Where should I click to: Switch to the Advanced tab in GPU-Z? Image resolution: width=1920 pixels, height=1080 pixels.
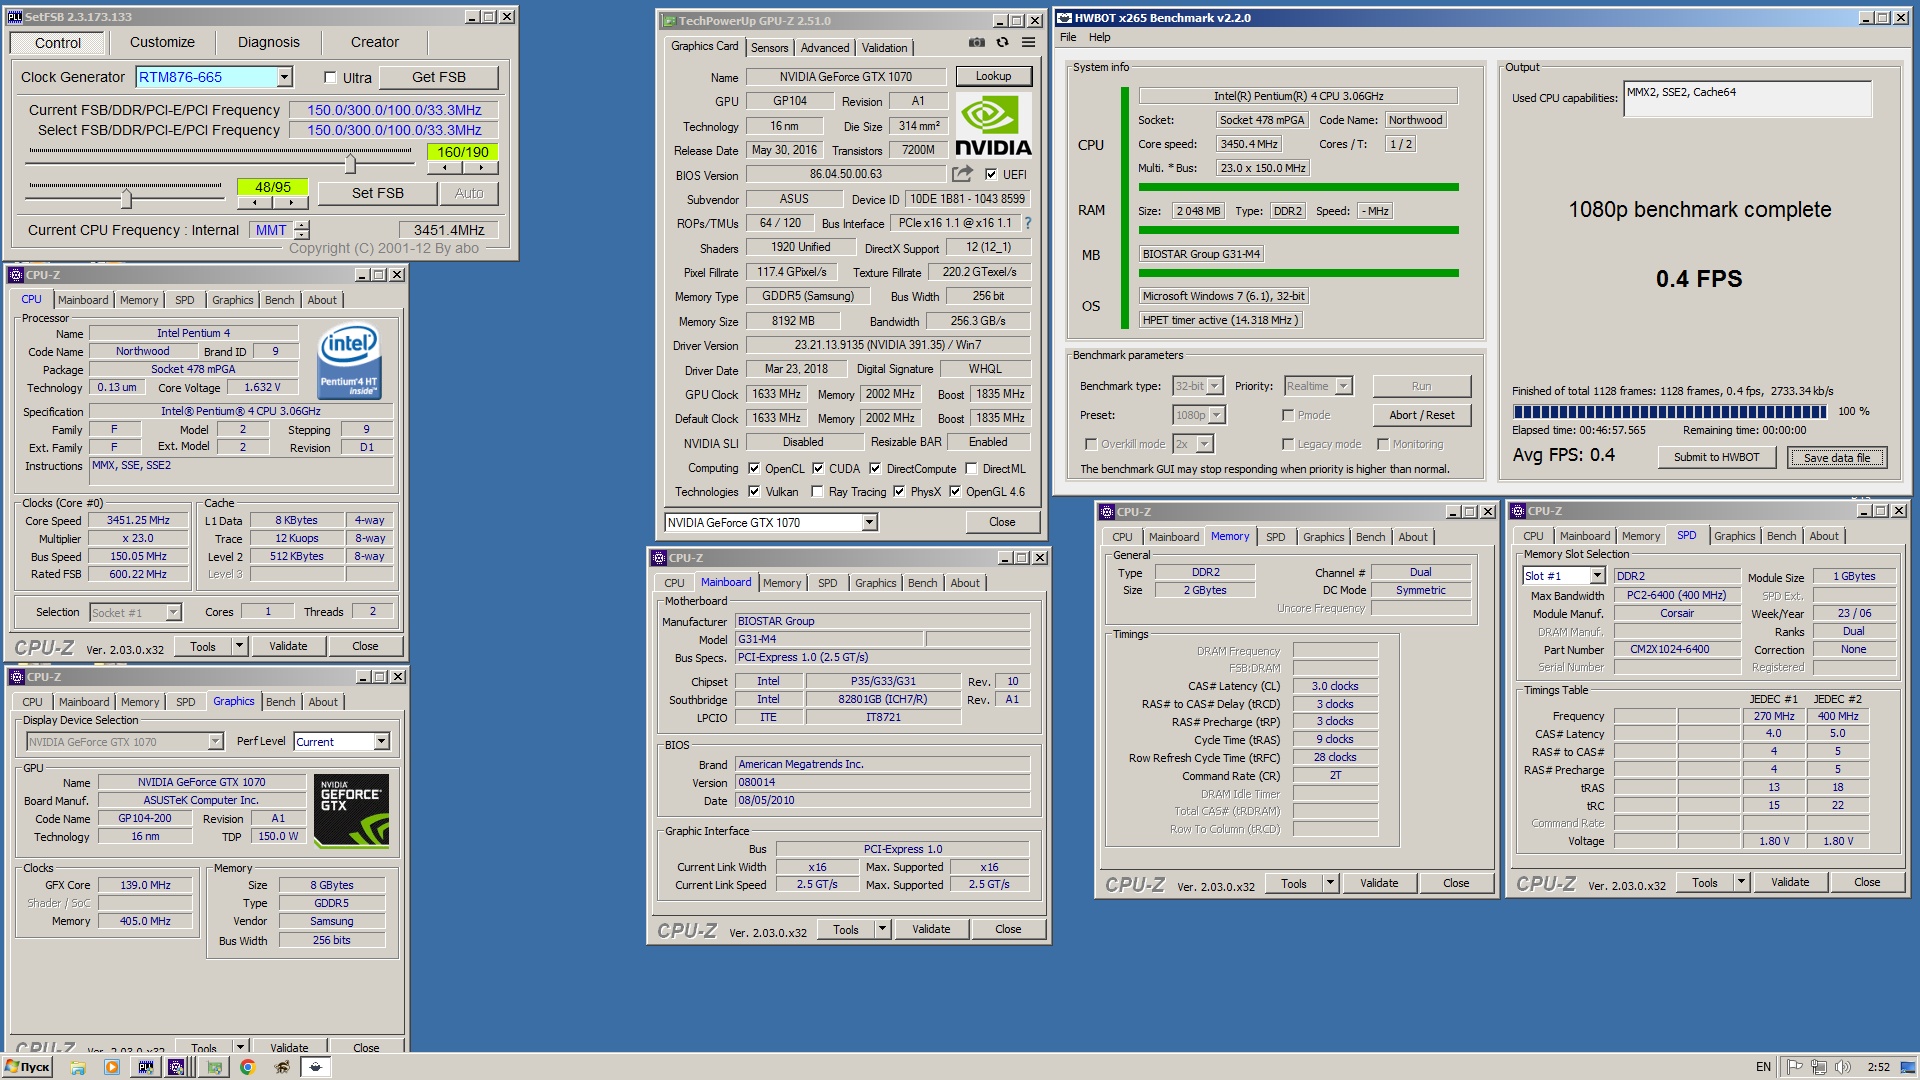pyautogui.click(x=825, y=47)
